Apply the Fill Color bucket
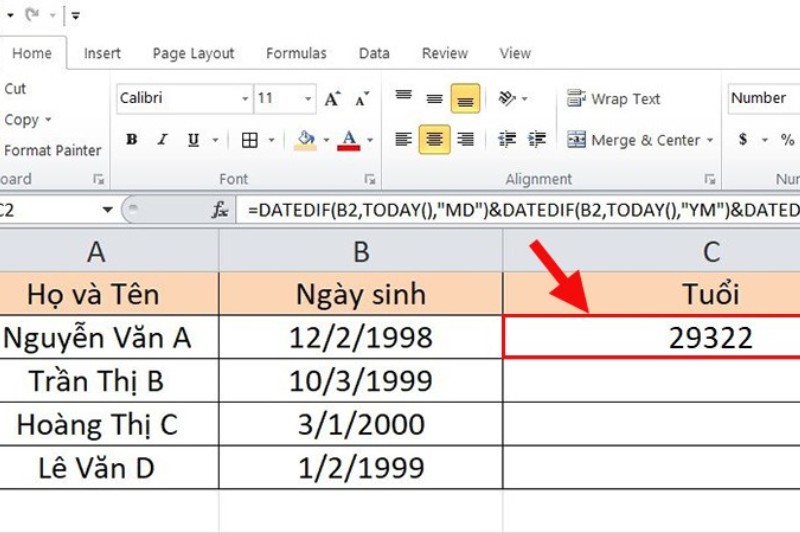This screenshot has height=533, width=800. coord(306,140)
